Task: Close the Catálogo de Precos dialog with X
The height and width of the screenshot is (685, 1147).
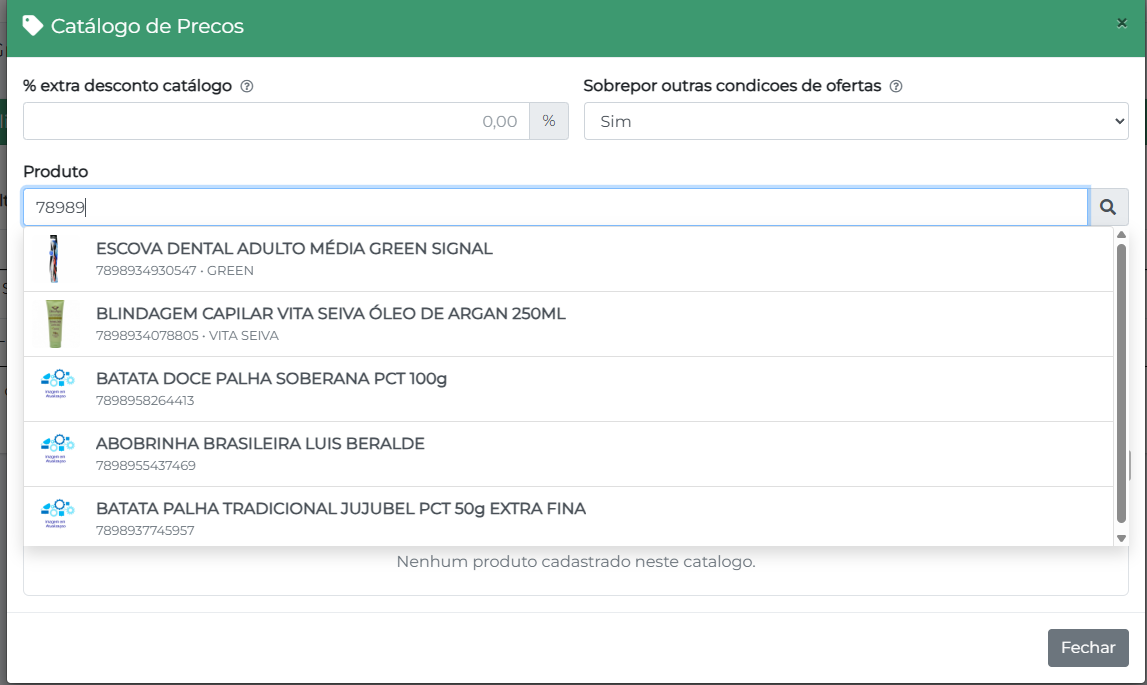Action: 1121,23
